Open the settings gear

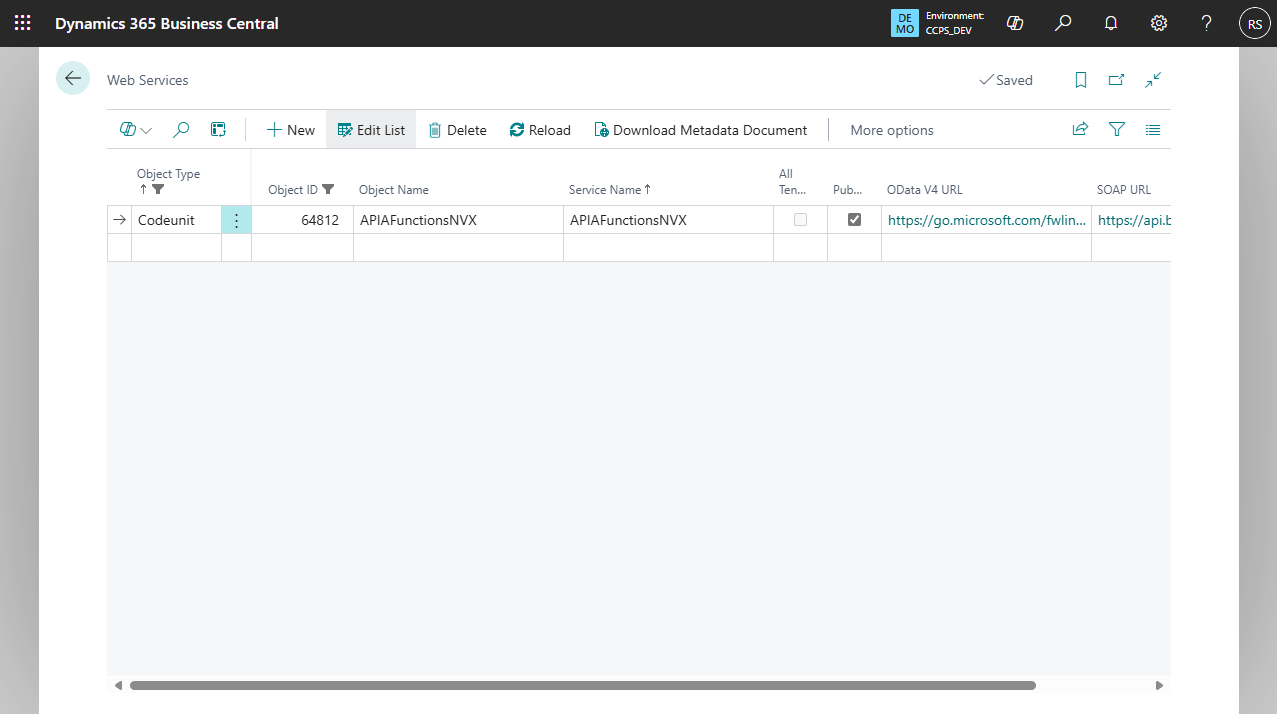click(1159, 23)
